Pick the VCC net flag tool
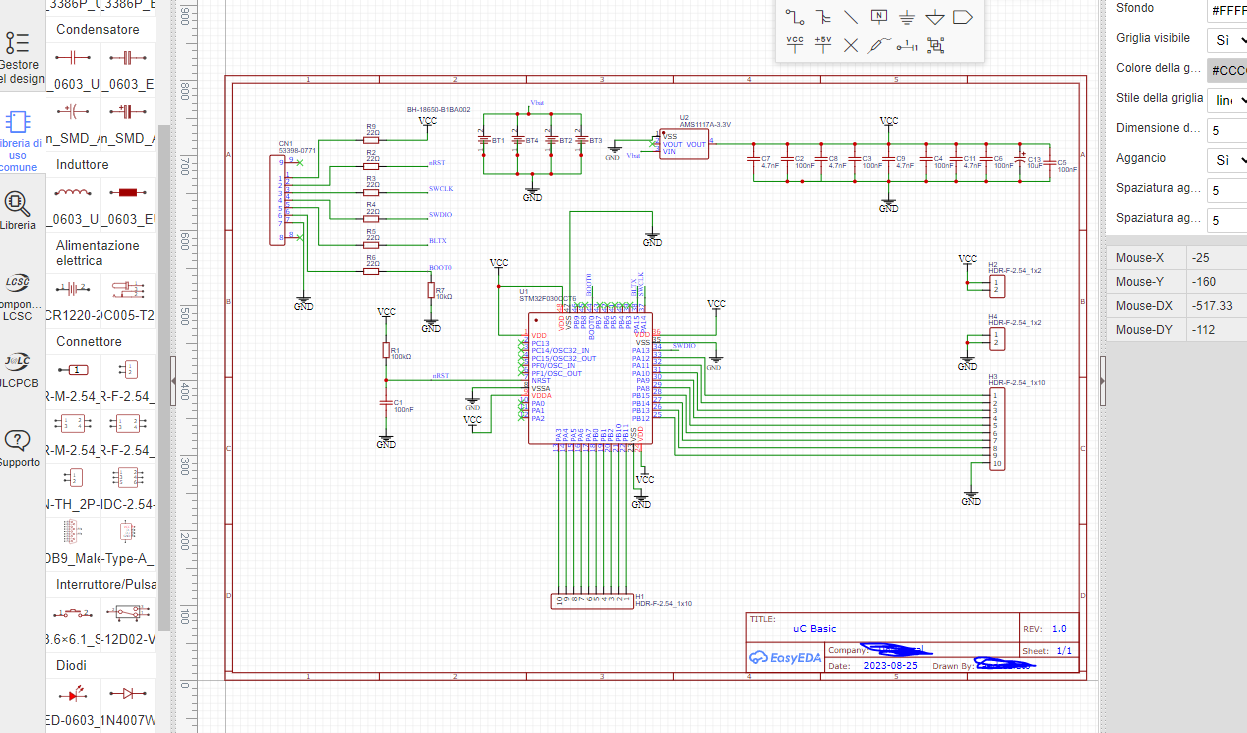 [795, 45]
